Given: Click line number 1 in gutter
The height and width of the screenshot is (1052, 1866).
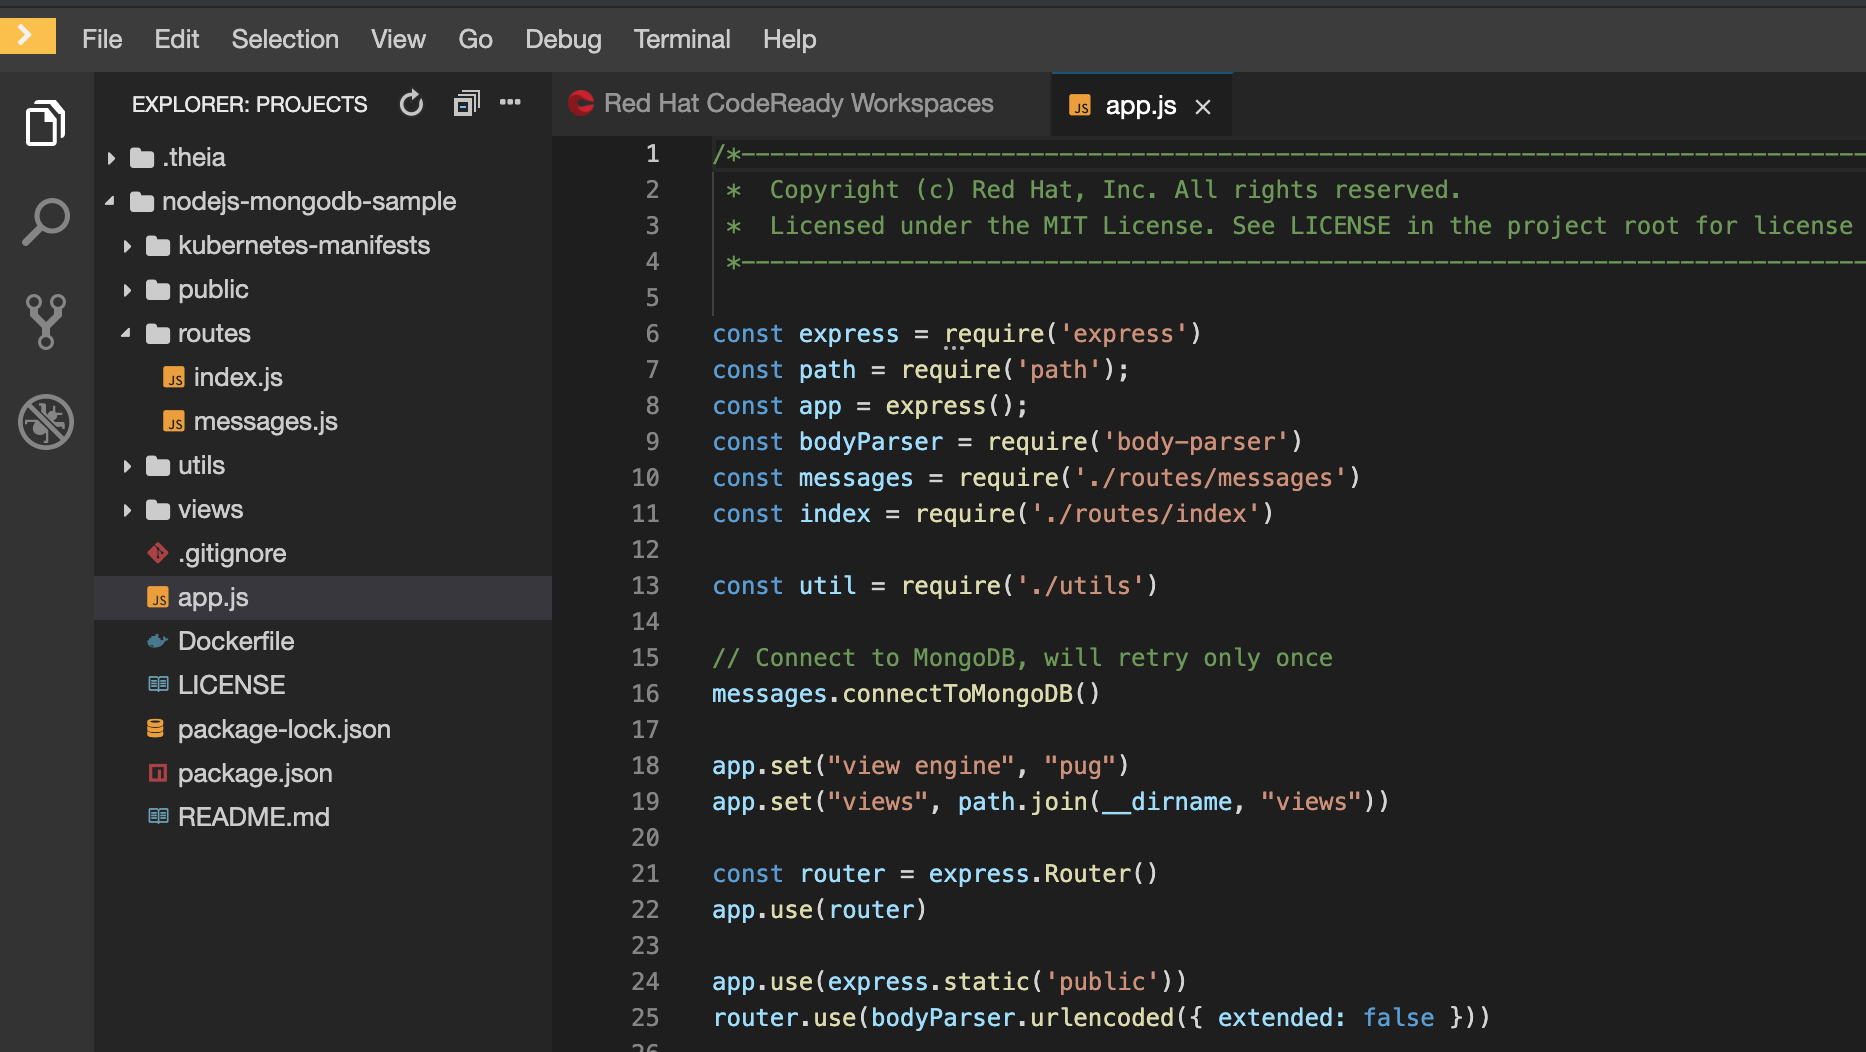Looking at the screenshot, I should point(652,154).
